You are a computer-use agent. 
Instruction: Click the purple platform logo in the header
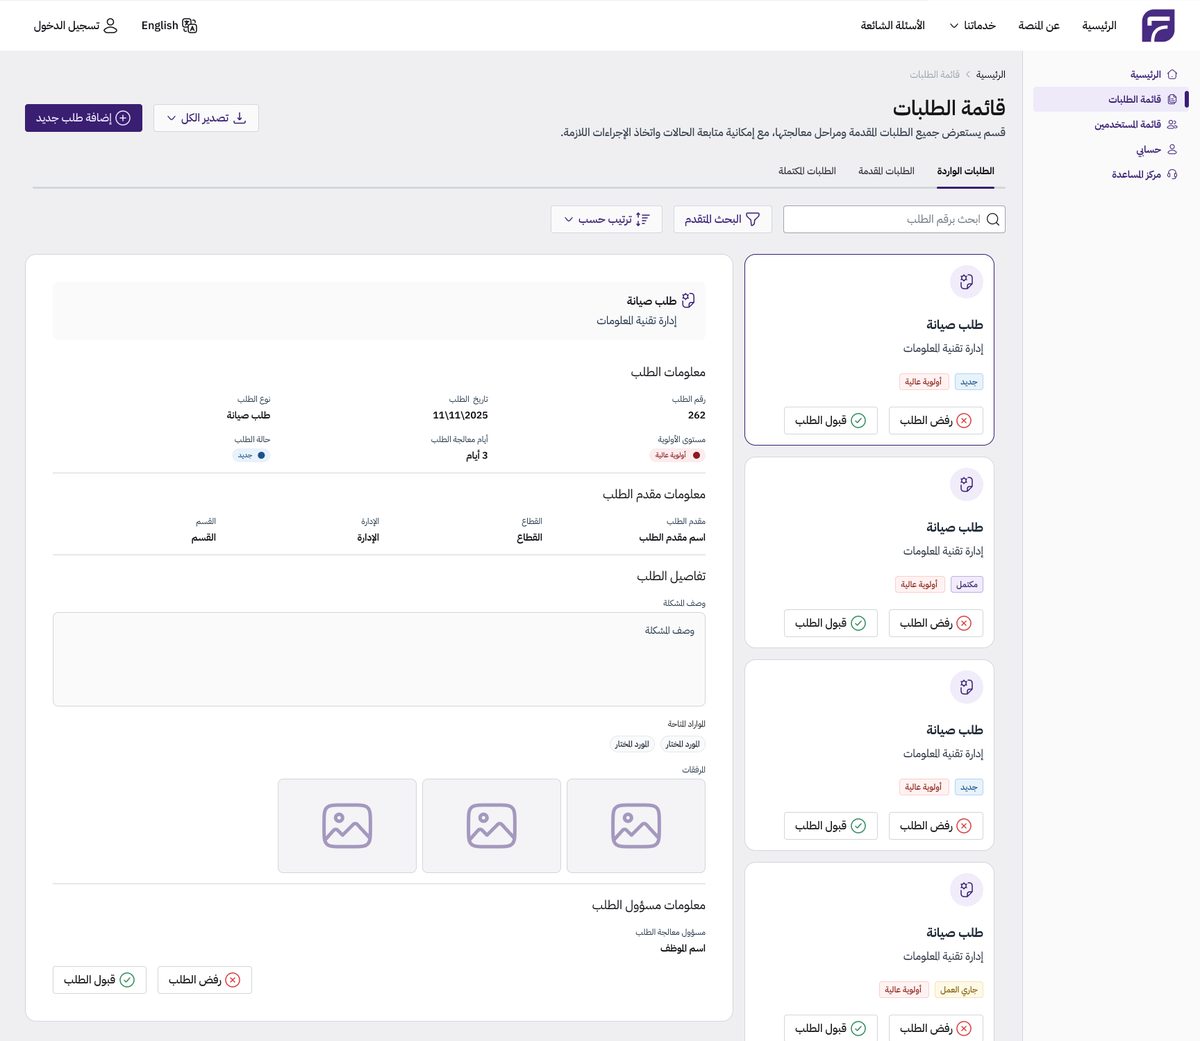point(1158,26)
